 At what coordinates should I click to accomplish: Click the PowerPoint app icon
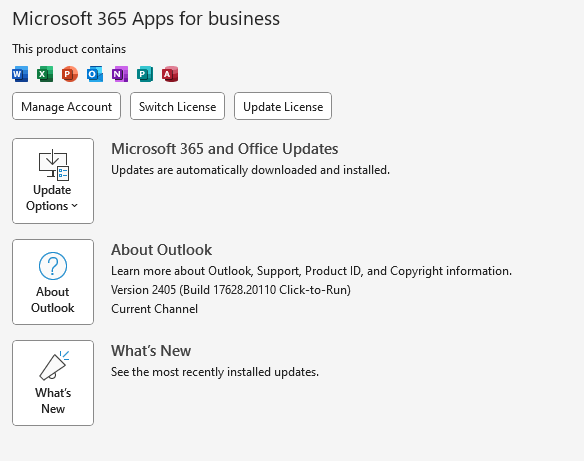point(70,74)
